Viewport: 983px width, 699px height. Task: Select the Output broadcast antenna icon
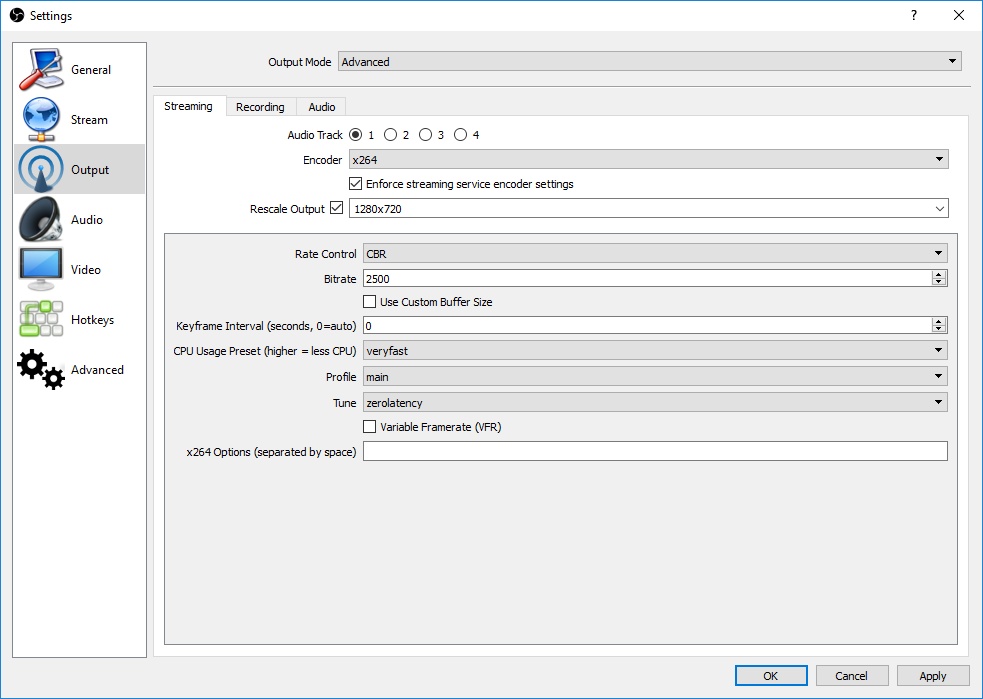pyautogui.click(x=41, y=169)
